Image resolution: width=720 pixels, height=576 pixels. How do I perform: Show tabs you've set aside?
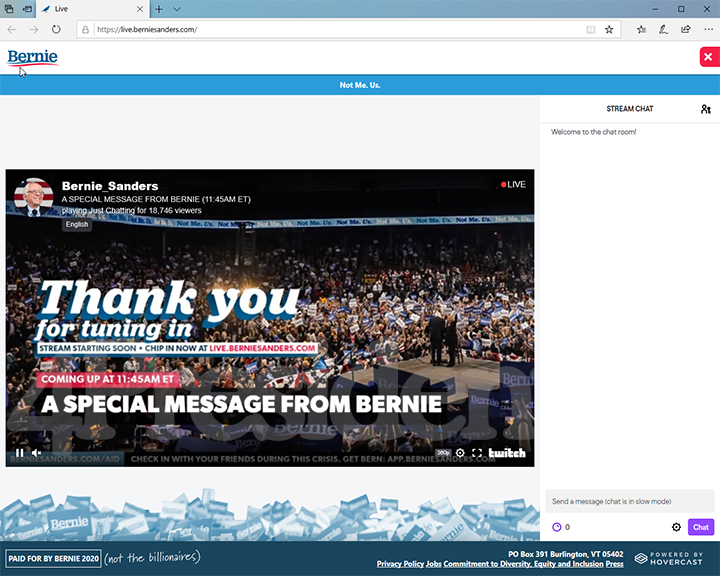(x=9, y=9)
